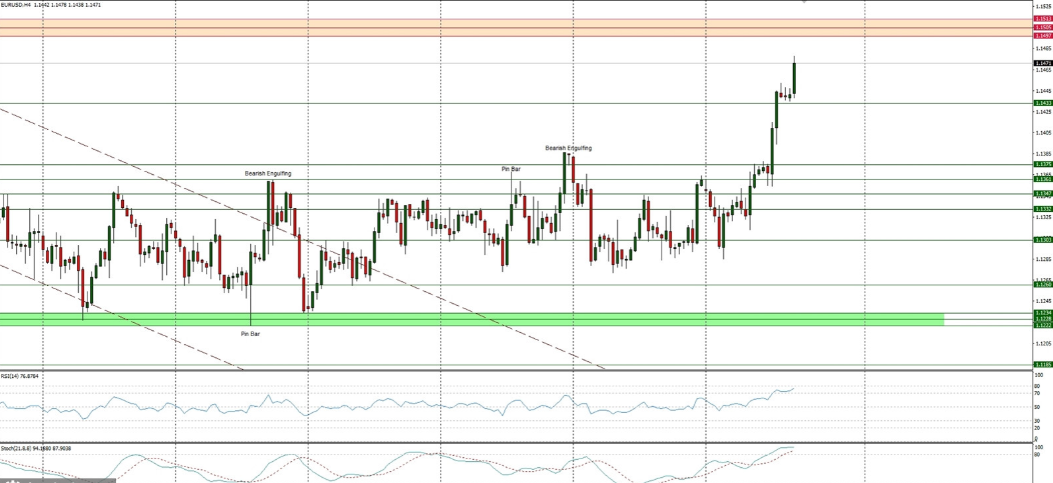
Task: Click the red 1.1513 price level tag
Action: (x=1043, y=19)
